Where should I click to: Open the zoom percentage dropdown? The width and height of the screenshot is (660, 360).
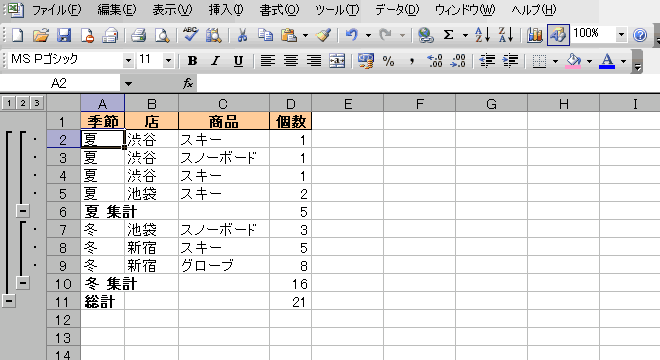[621, 35]
